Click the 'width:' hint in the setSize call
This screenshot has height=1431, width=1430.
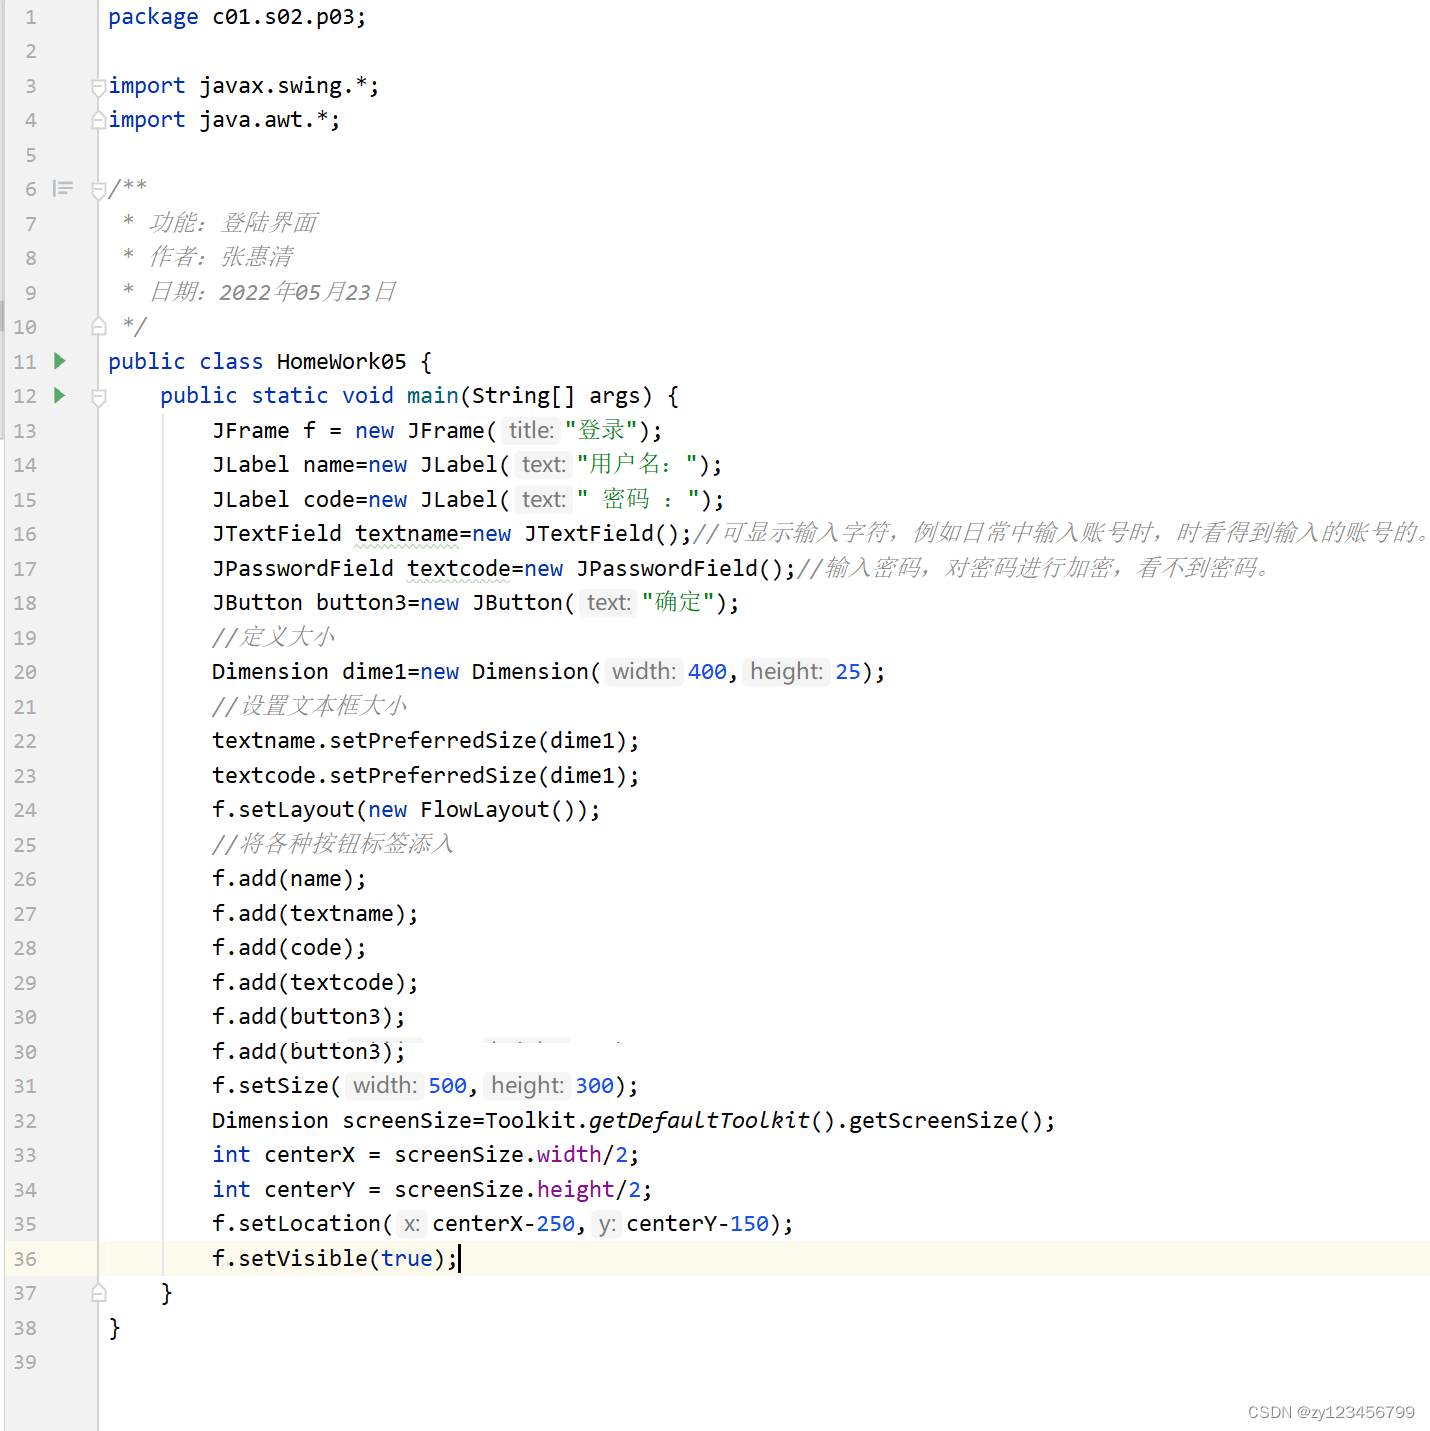pos(385,1086)
